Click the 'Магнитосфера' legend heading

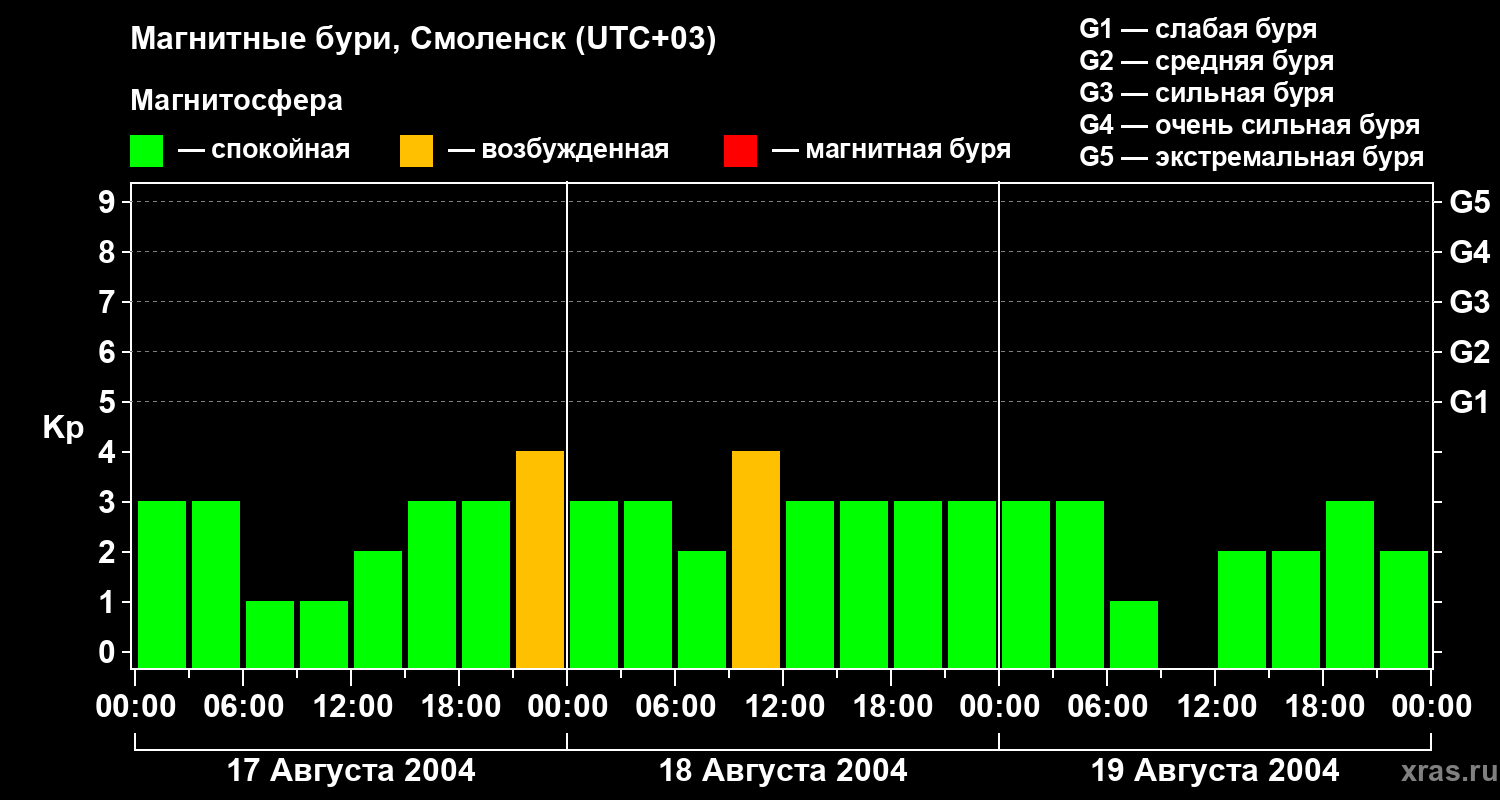[237, 101]
